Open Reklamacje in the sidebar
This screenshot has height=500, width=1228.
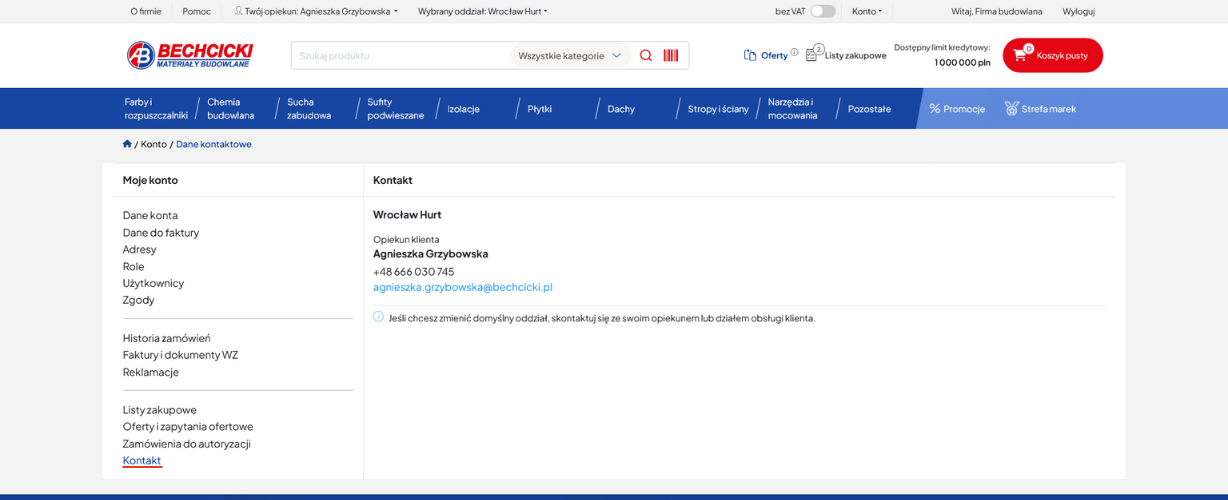151,372
